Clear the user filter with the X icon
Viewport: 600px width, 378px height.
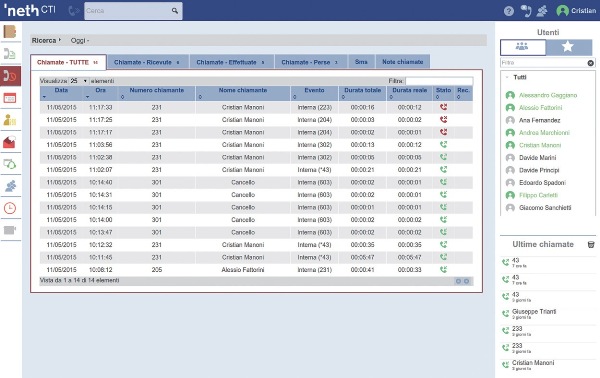coord(590,63)
